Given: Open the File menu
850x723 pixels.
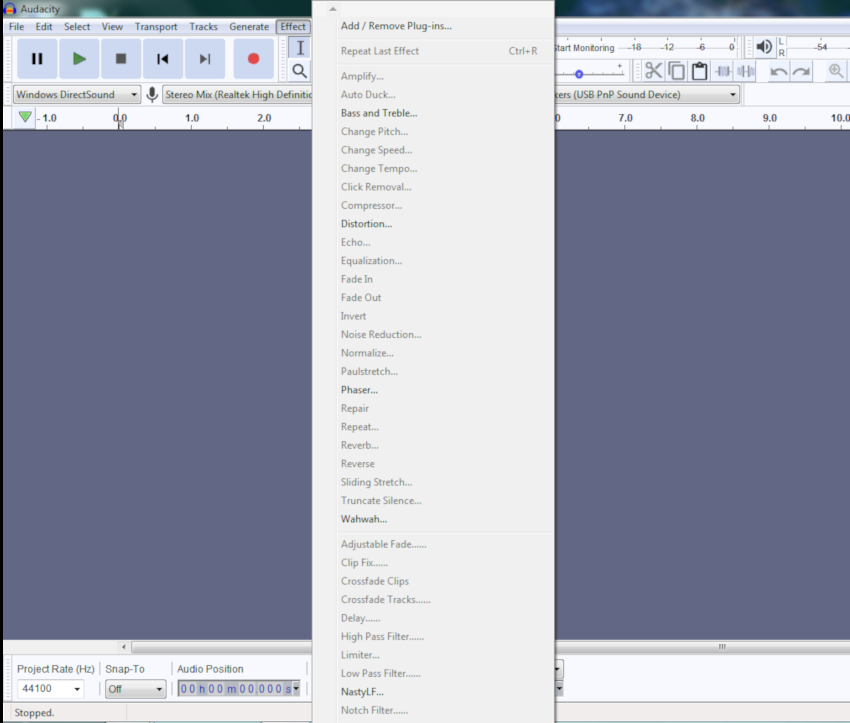Looking at the screenshot, I should click(x=16, y=27).
